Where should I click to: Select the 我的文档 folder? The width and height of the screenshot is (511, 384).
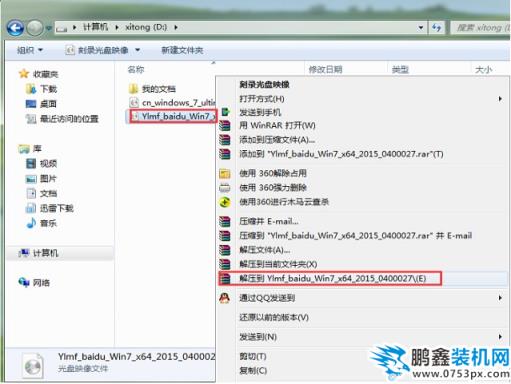point(152,89)
